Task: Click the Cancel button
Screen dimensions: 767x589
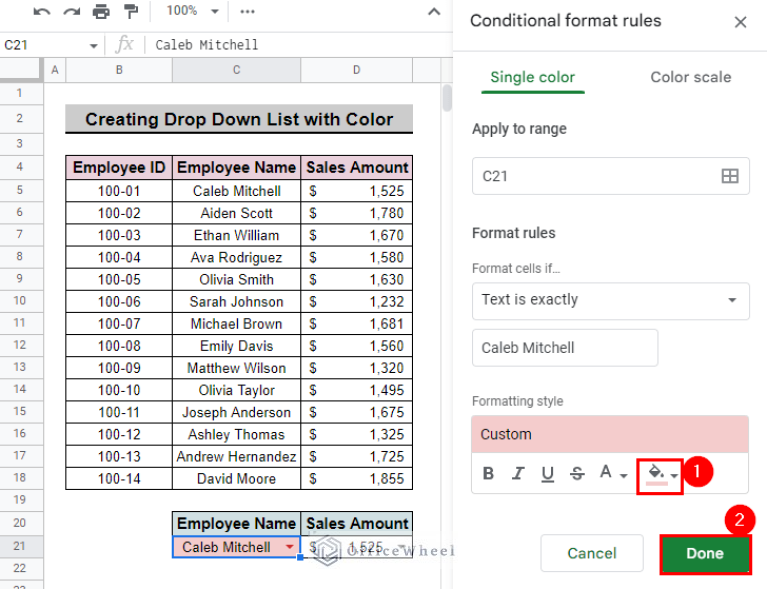Action: (591, 553)
